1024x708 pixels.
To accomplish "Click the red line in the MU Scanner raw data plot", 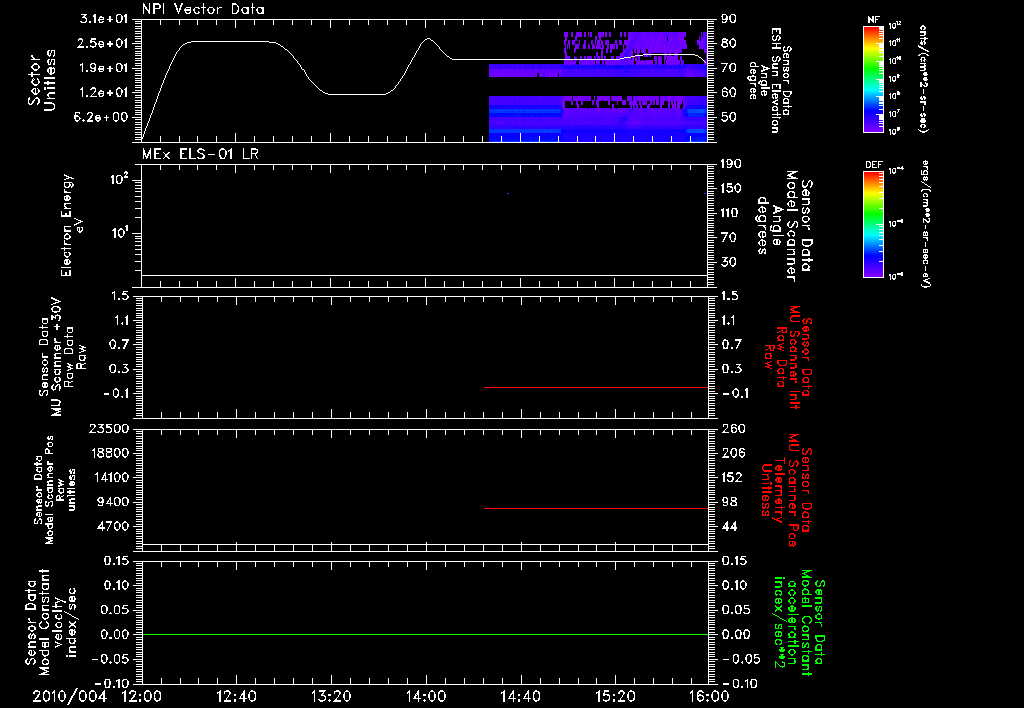I will (x=596, y=387).
